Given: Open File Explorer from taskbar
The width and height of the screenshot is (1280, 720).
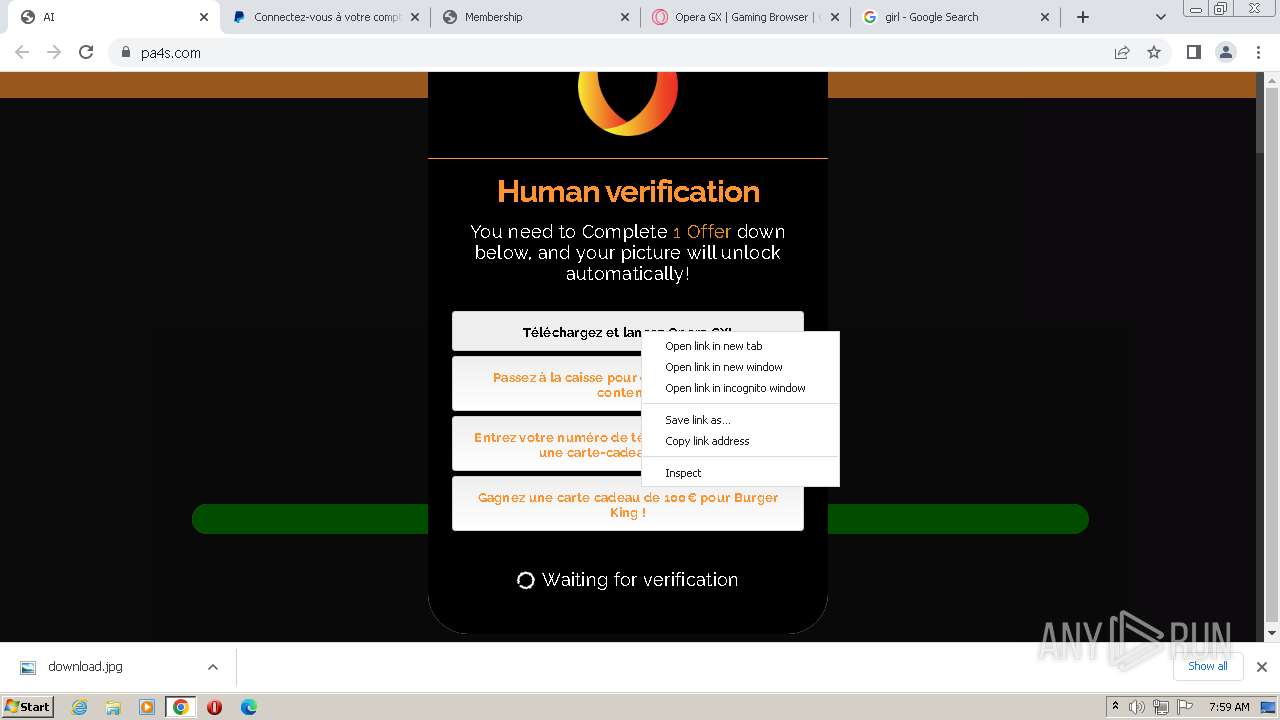Looking at the screenshot, I should pos(113,707).
